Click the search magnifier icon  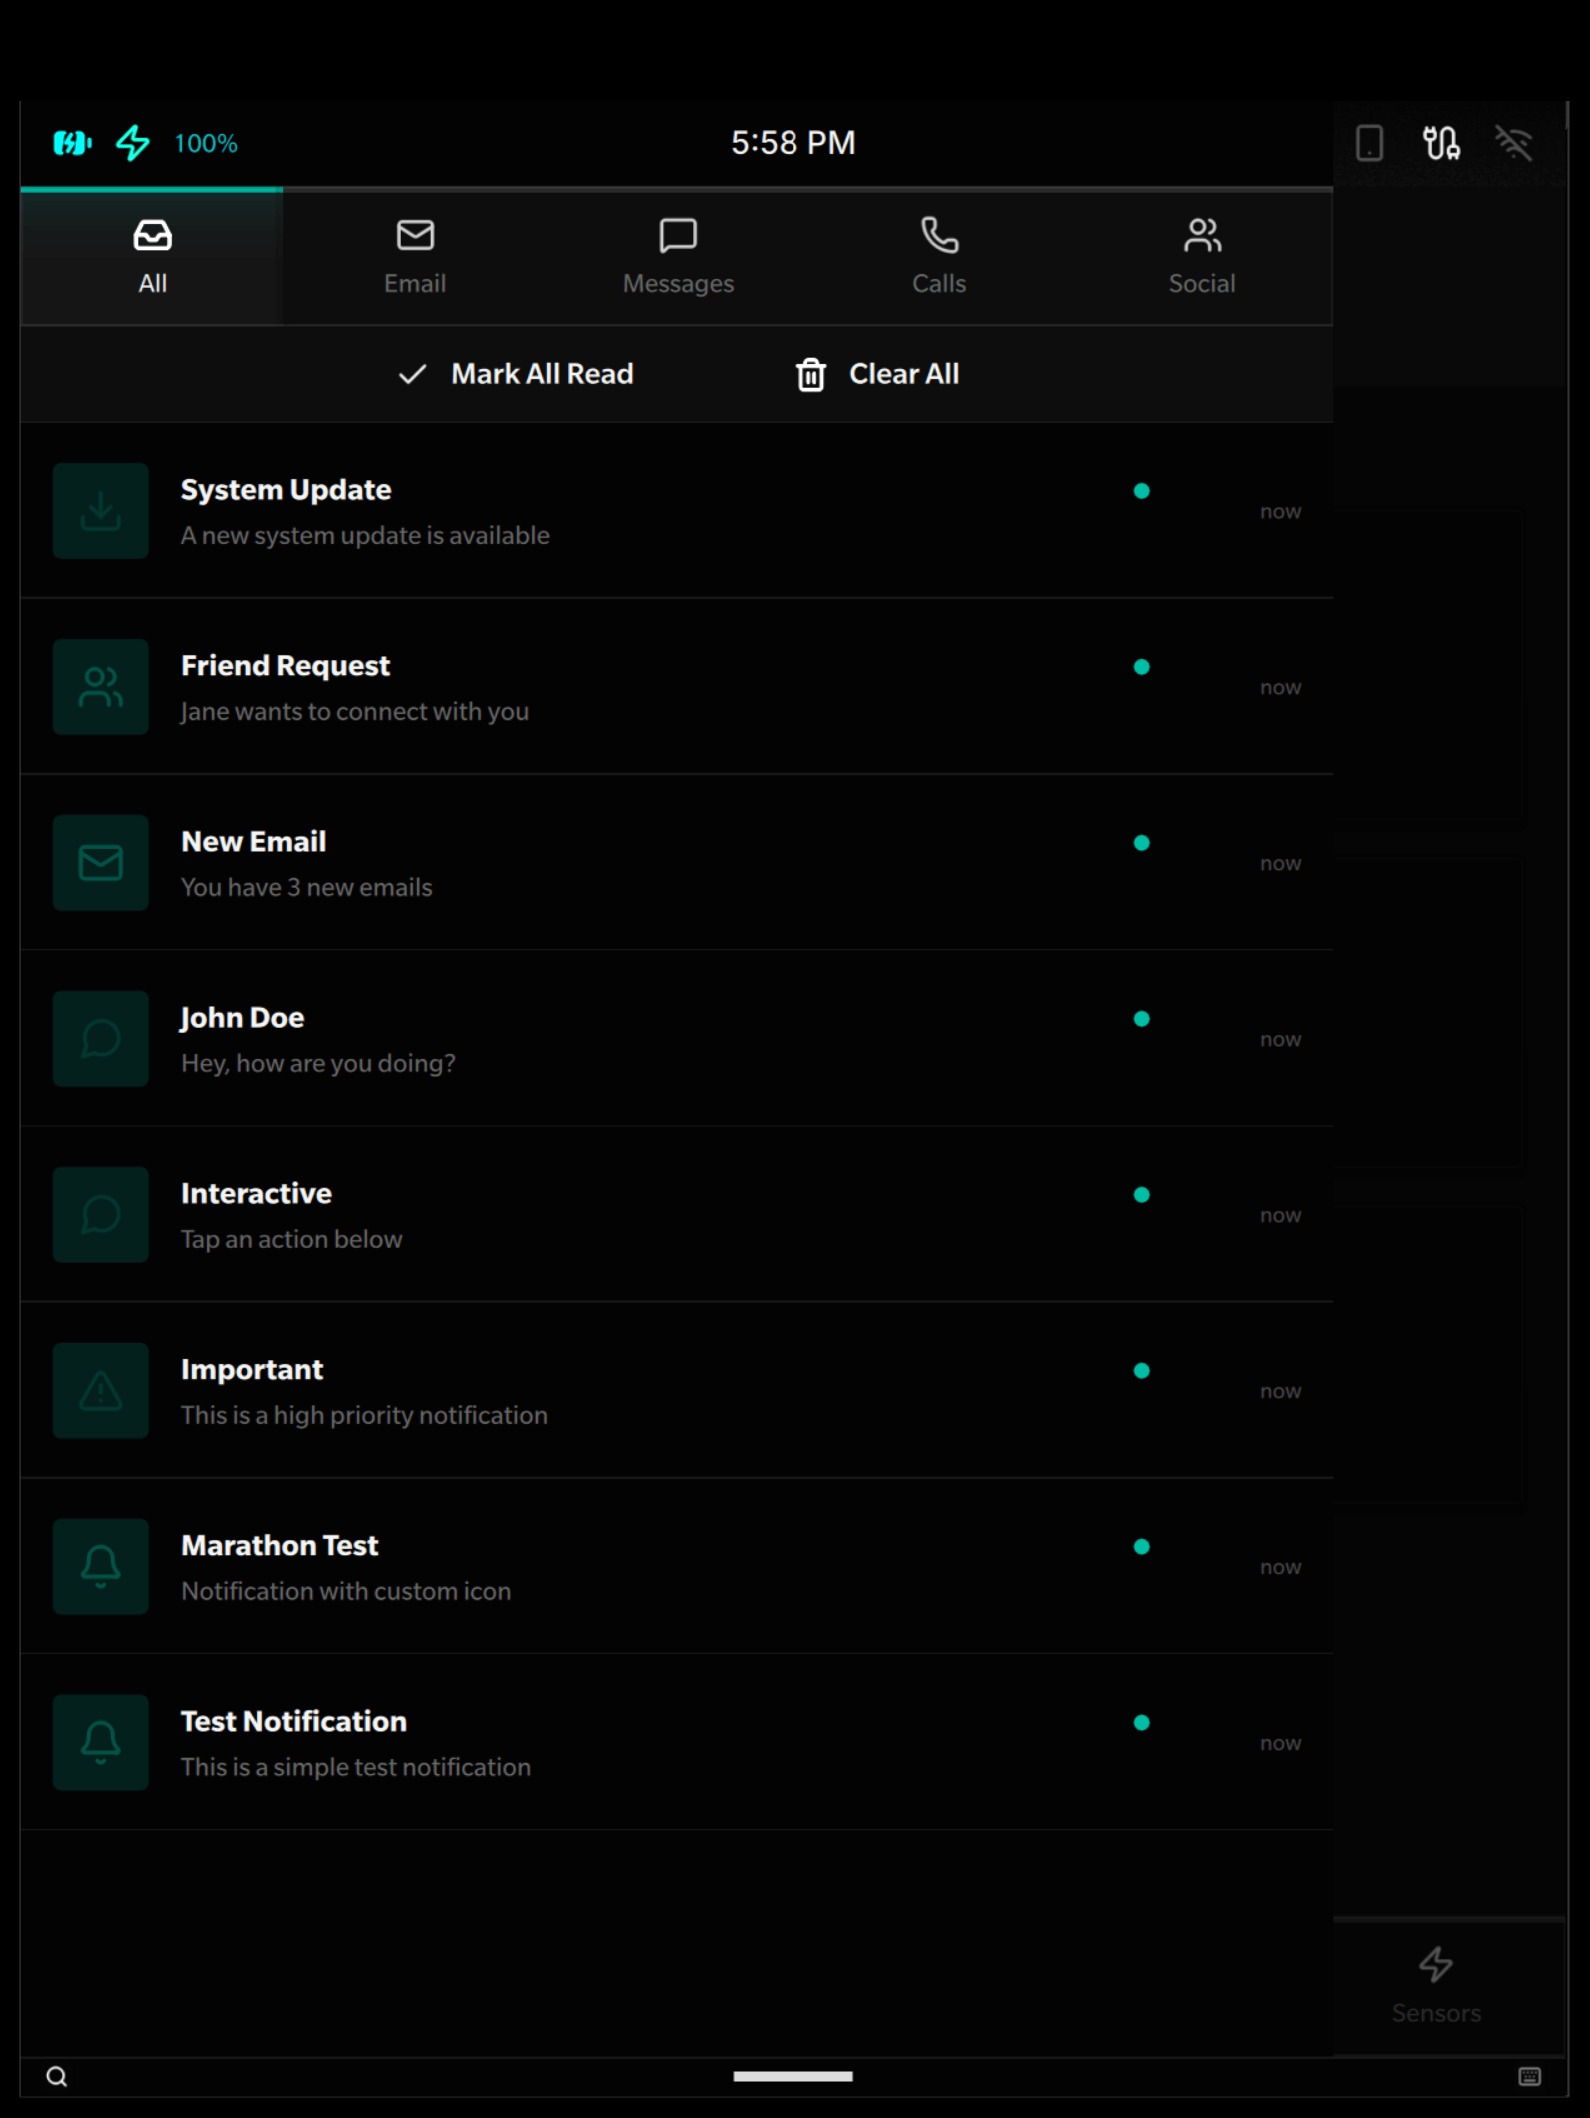(57, 2077)
